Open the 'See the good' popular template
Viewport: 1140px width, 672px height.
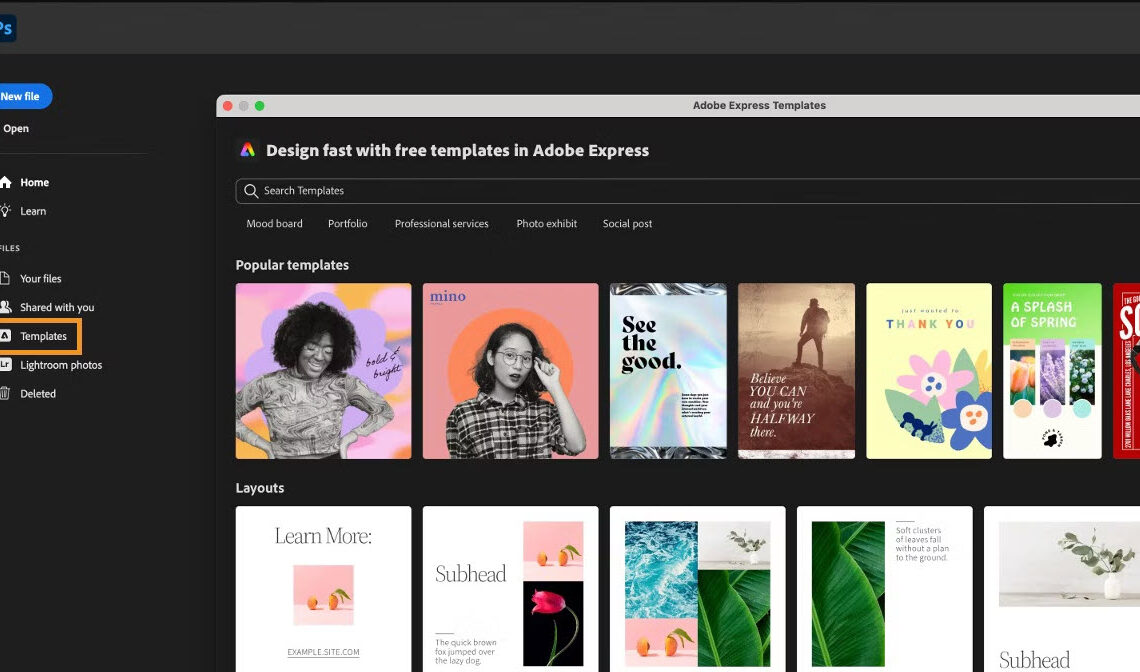point(668,370)
